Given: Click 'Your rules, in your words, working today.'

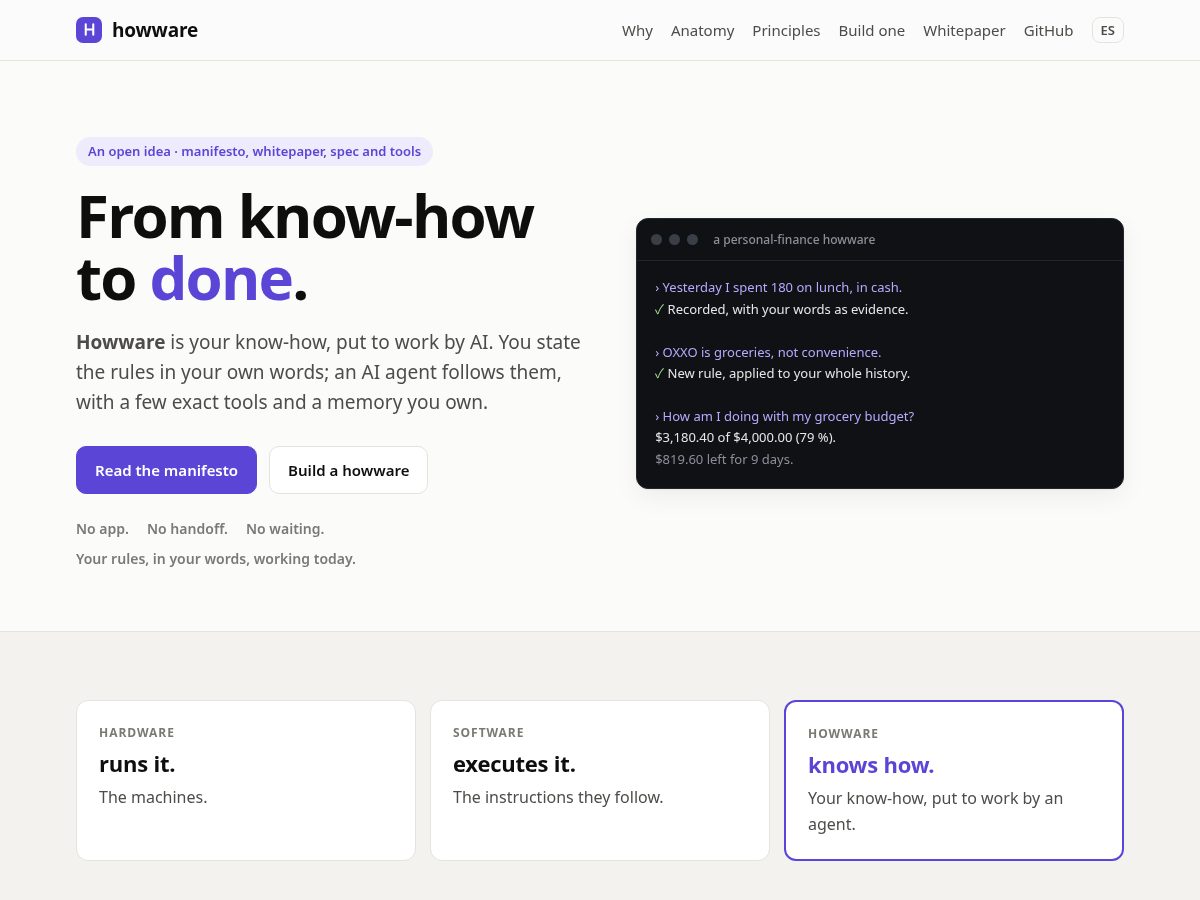Looking at the screenshot, I should 216,559.
